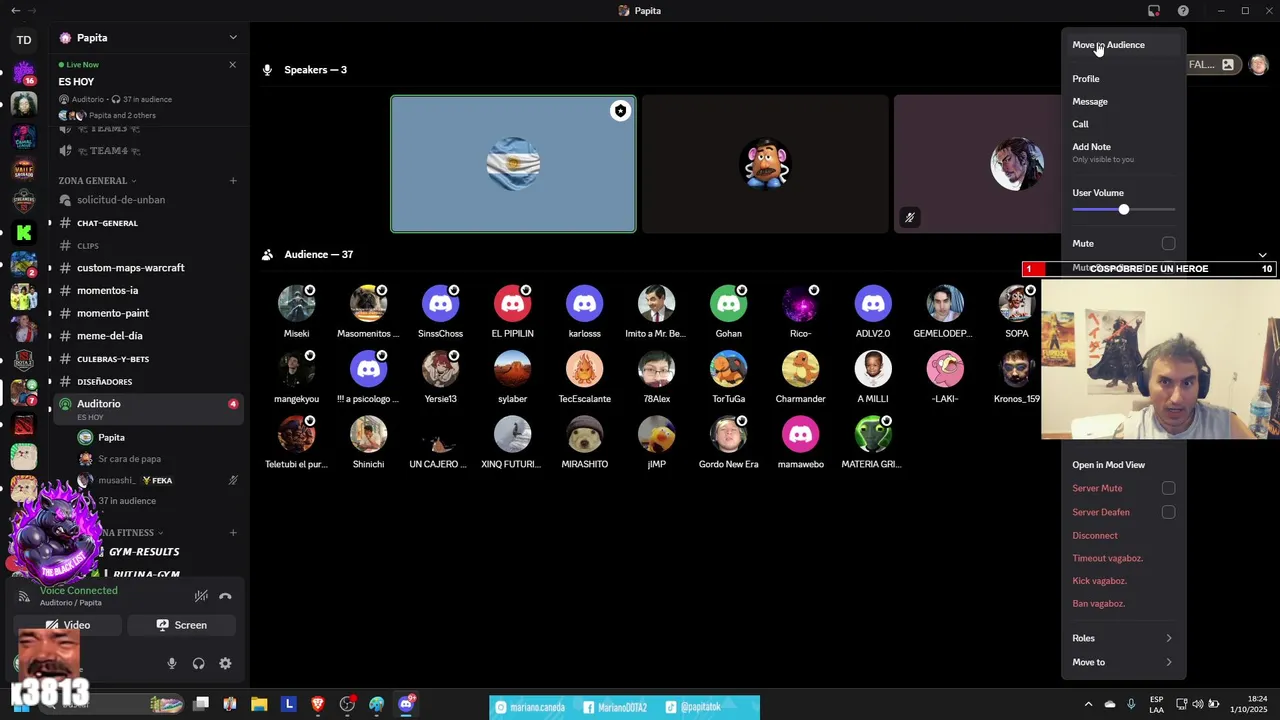
Task: Click the taskbar search box
Action: tap(110, 704)
